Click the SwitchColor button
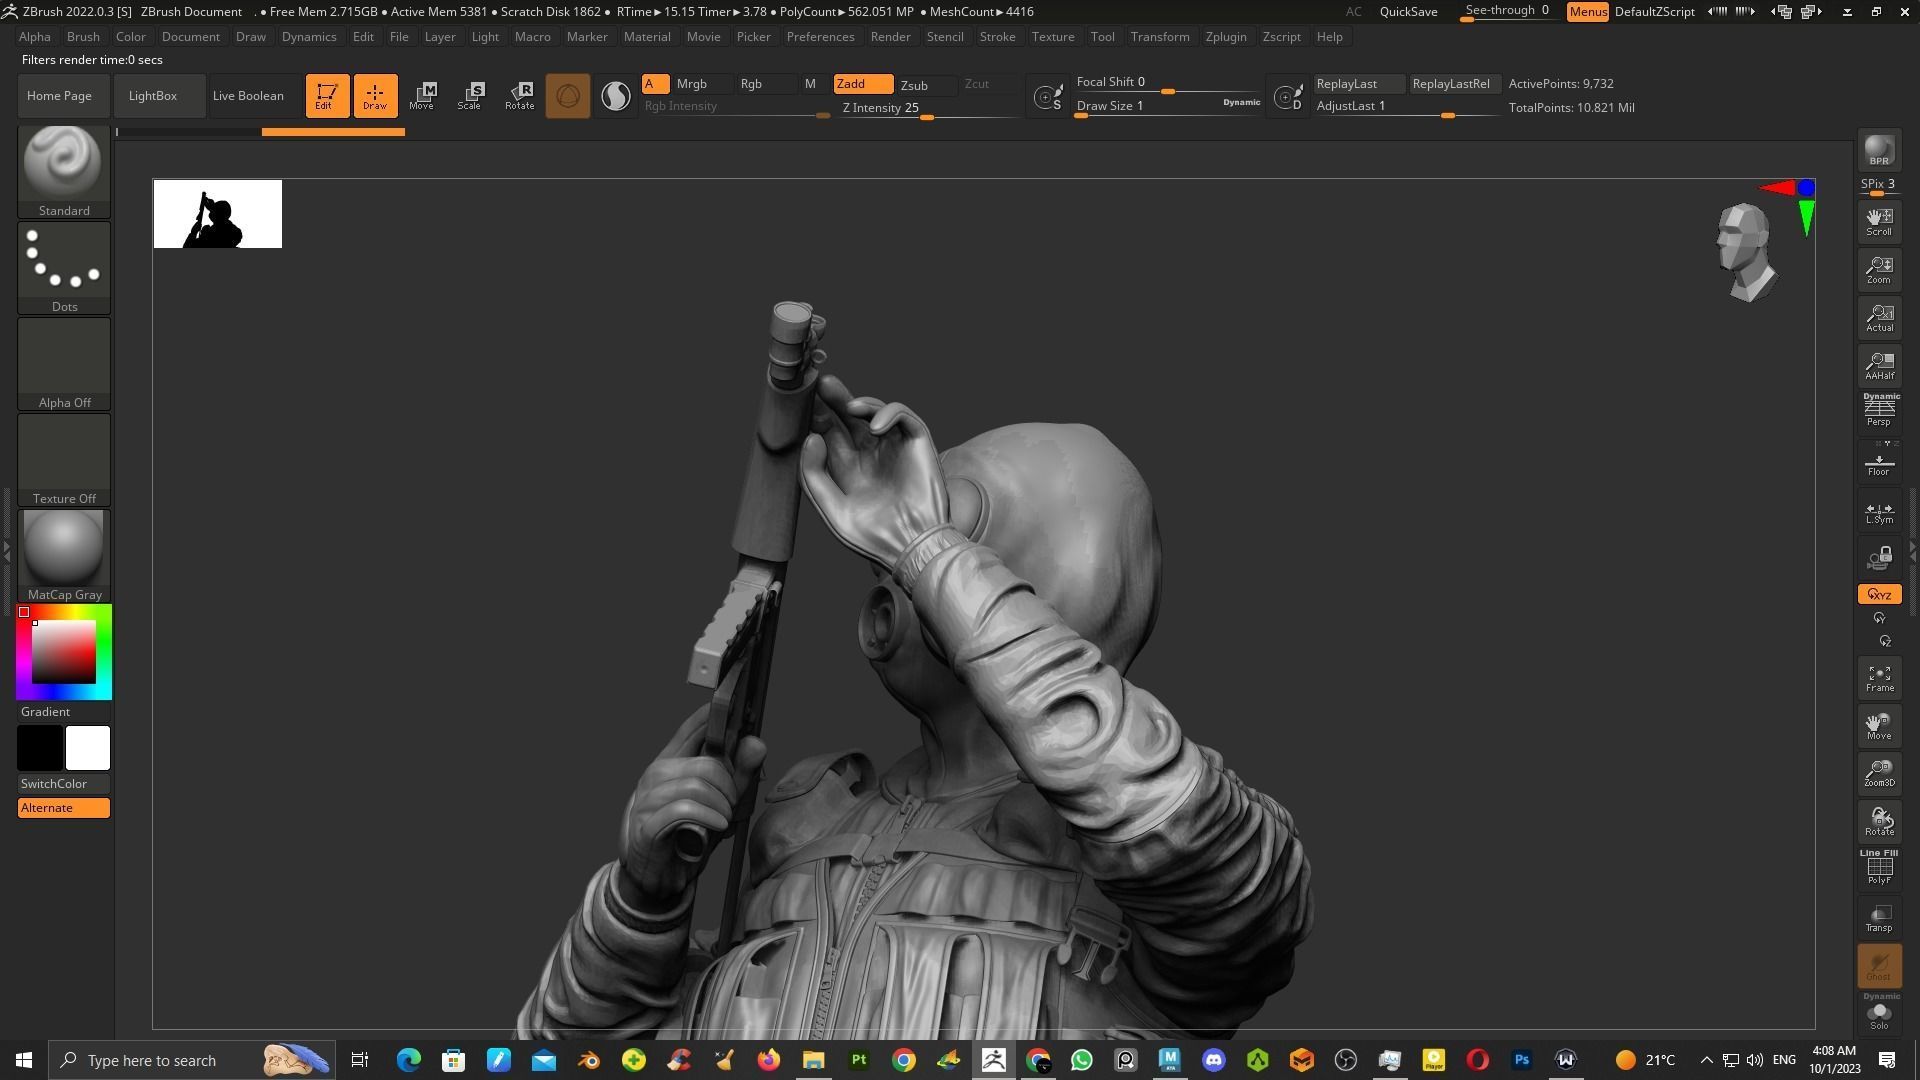1920x1080 pixels. pyautogui.click(x=63, y=784)
